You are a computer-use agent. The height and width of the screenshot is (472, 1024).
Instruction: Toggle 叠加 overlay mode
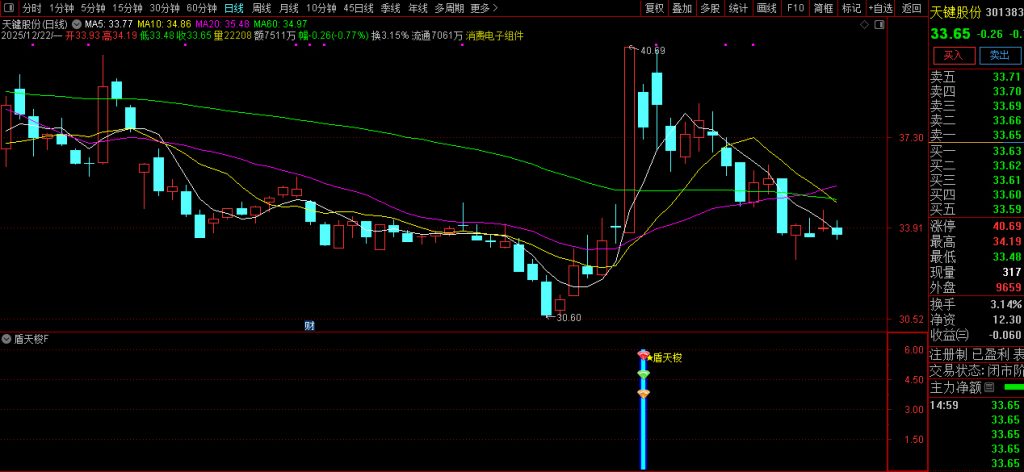coord(682,7)
